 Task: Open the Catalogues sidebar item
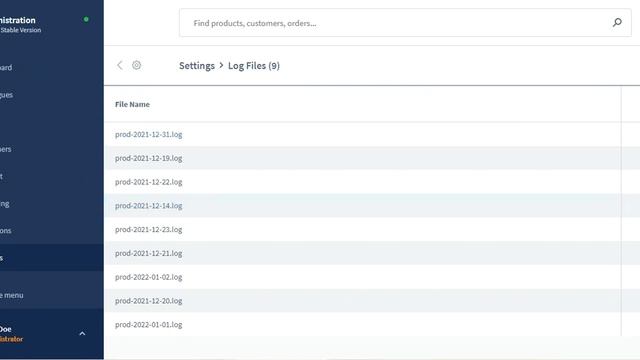tap(6, 95)
